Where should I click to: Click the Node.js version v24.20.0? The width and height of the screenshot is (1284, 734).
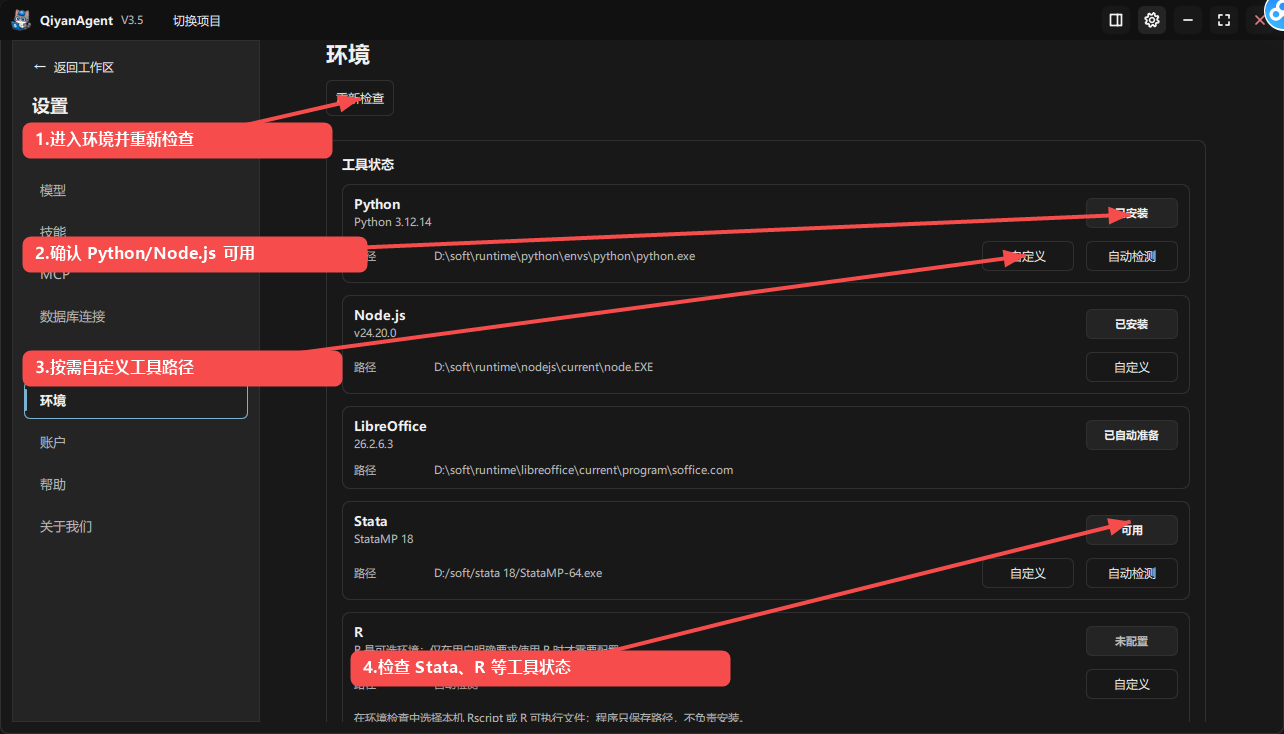point(375,333)
